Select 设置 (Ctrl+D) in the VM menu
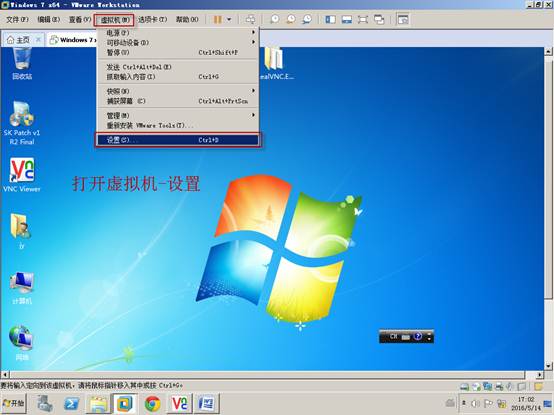Screen dimensions: 554x415 click(178, 140)
